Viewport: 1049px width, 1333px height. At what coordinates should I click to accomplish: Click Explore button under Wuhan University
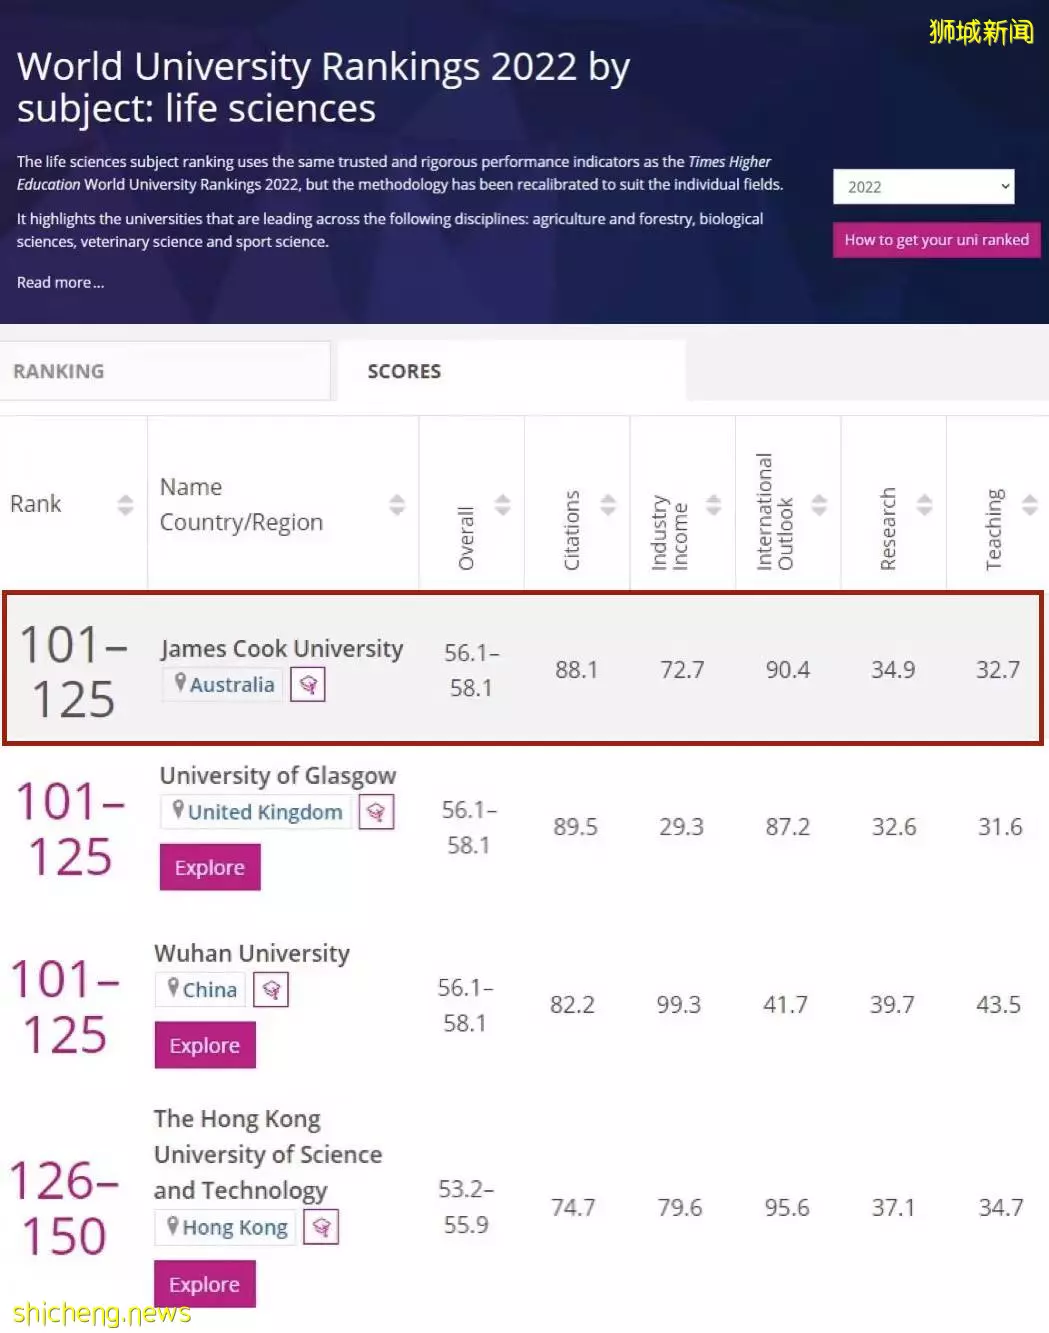[x=205, y=1045]
